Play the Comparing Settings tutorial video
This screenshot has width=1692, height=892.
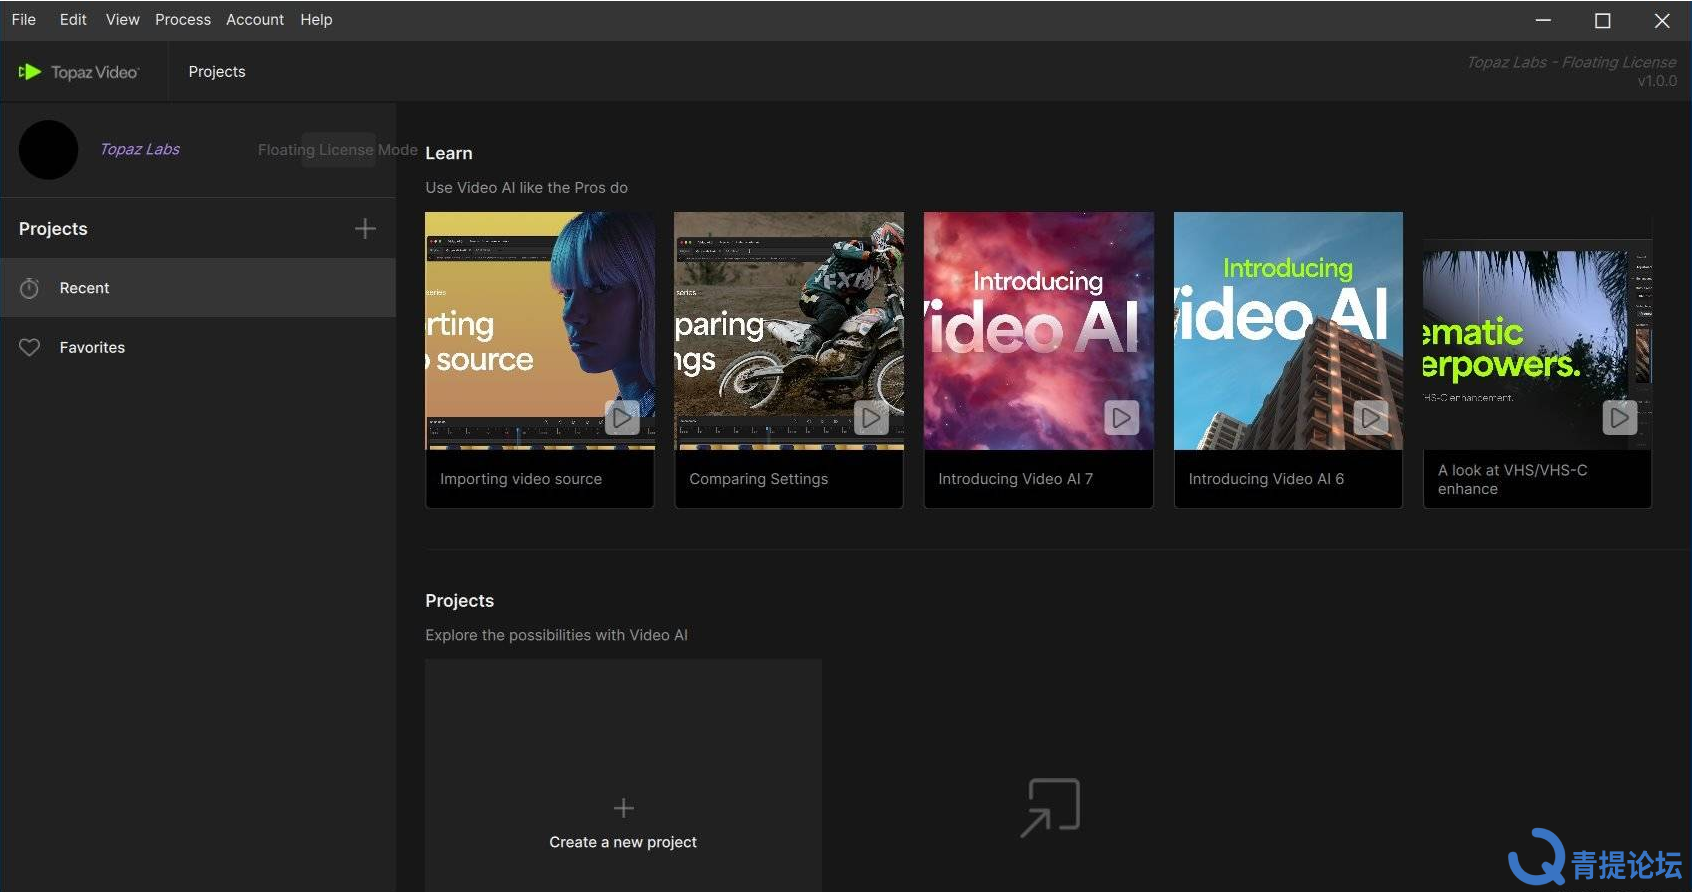pyautogui.click(x=871, y=417)
